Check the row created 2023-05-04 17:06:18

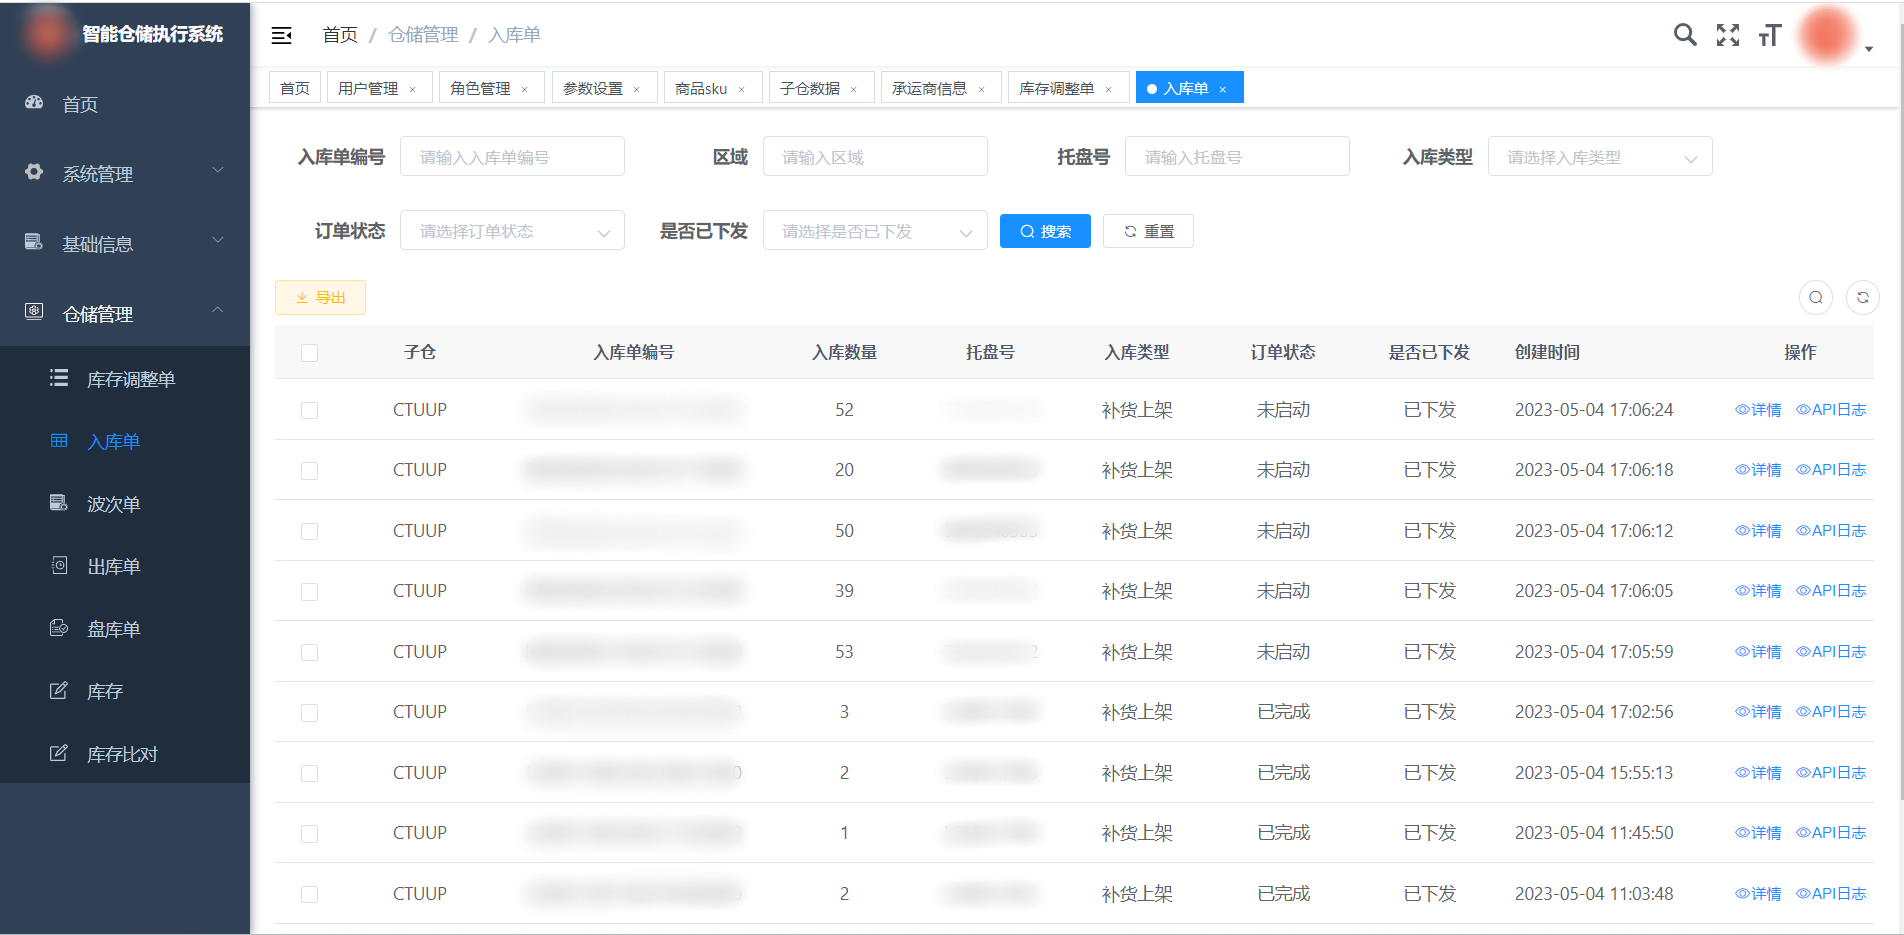pos(310,470)
